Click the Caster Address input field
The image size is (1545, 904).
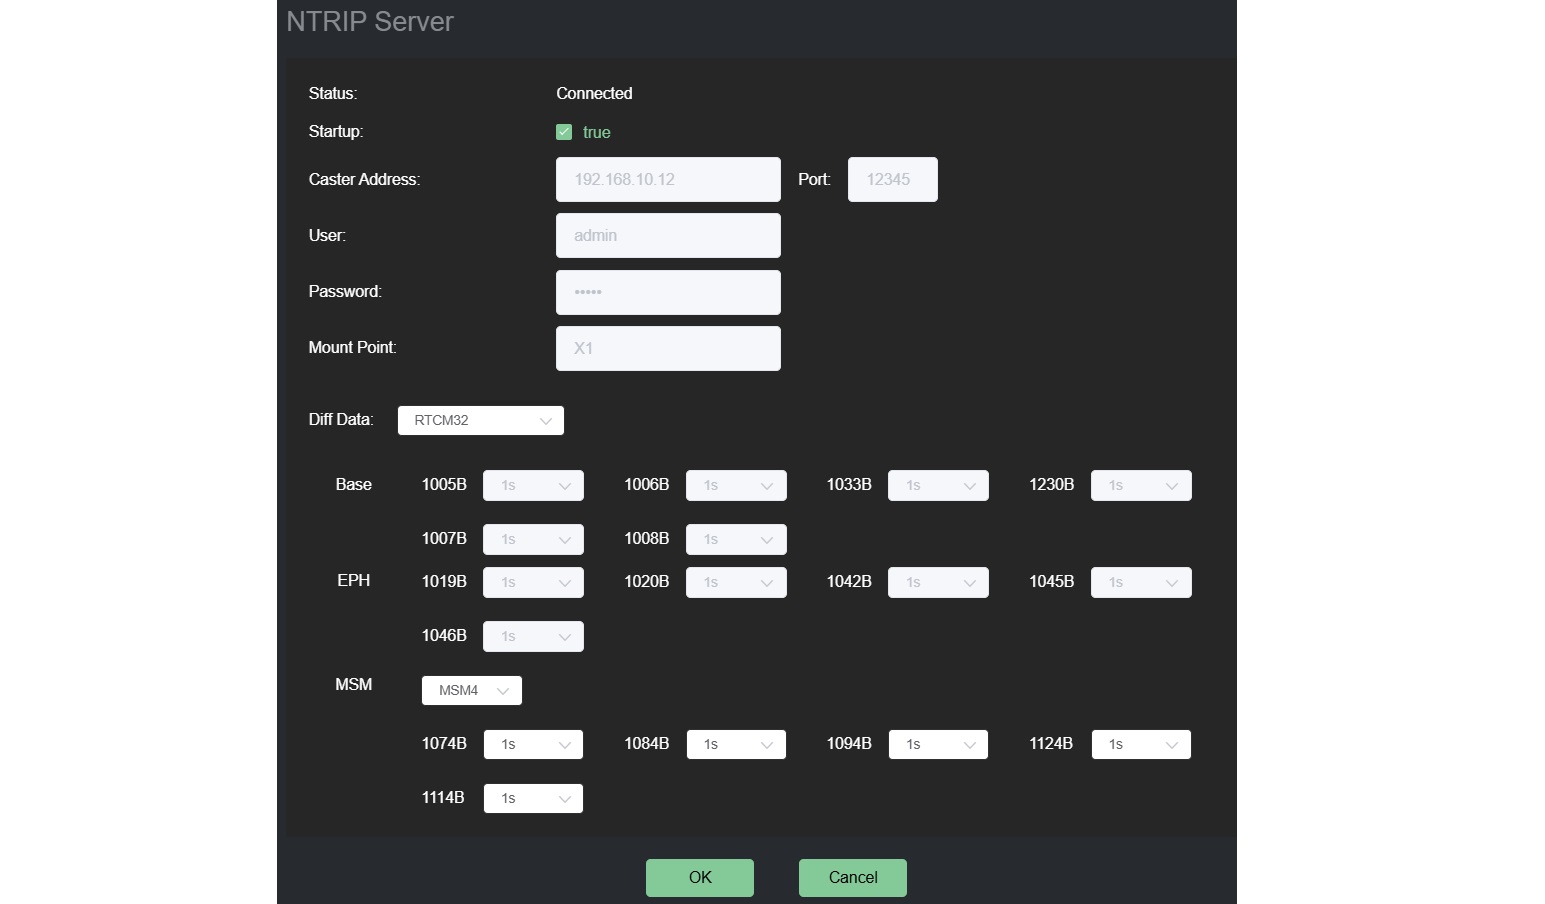click(667, 180)
